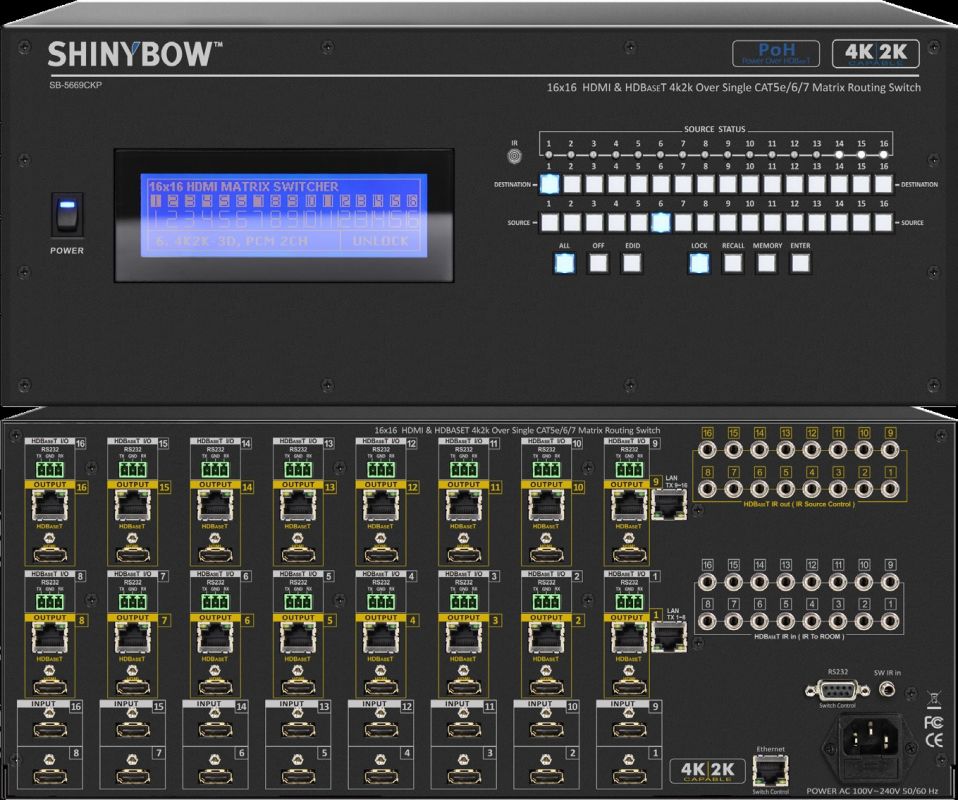Screen dimensions: 958x800
Task: Activate the MEMORY button
Action: (767, 263)
